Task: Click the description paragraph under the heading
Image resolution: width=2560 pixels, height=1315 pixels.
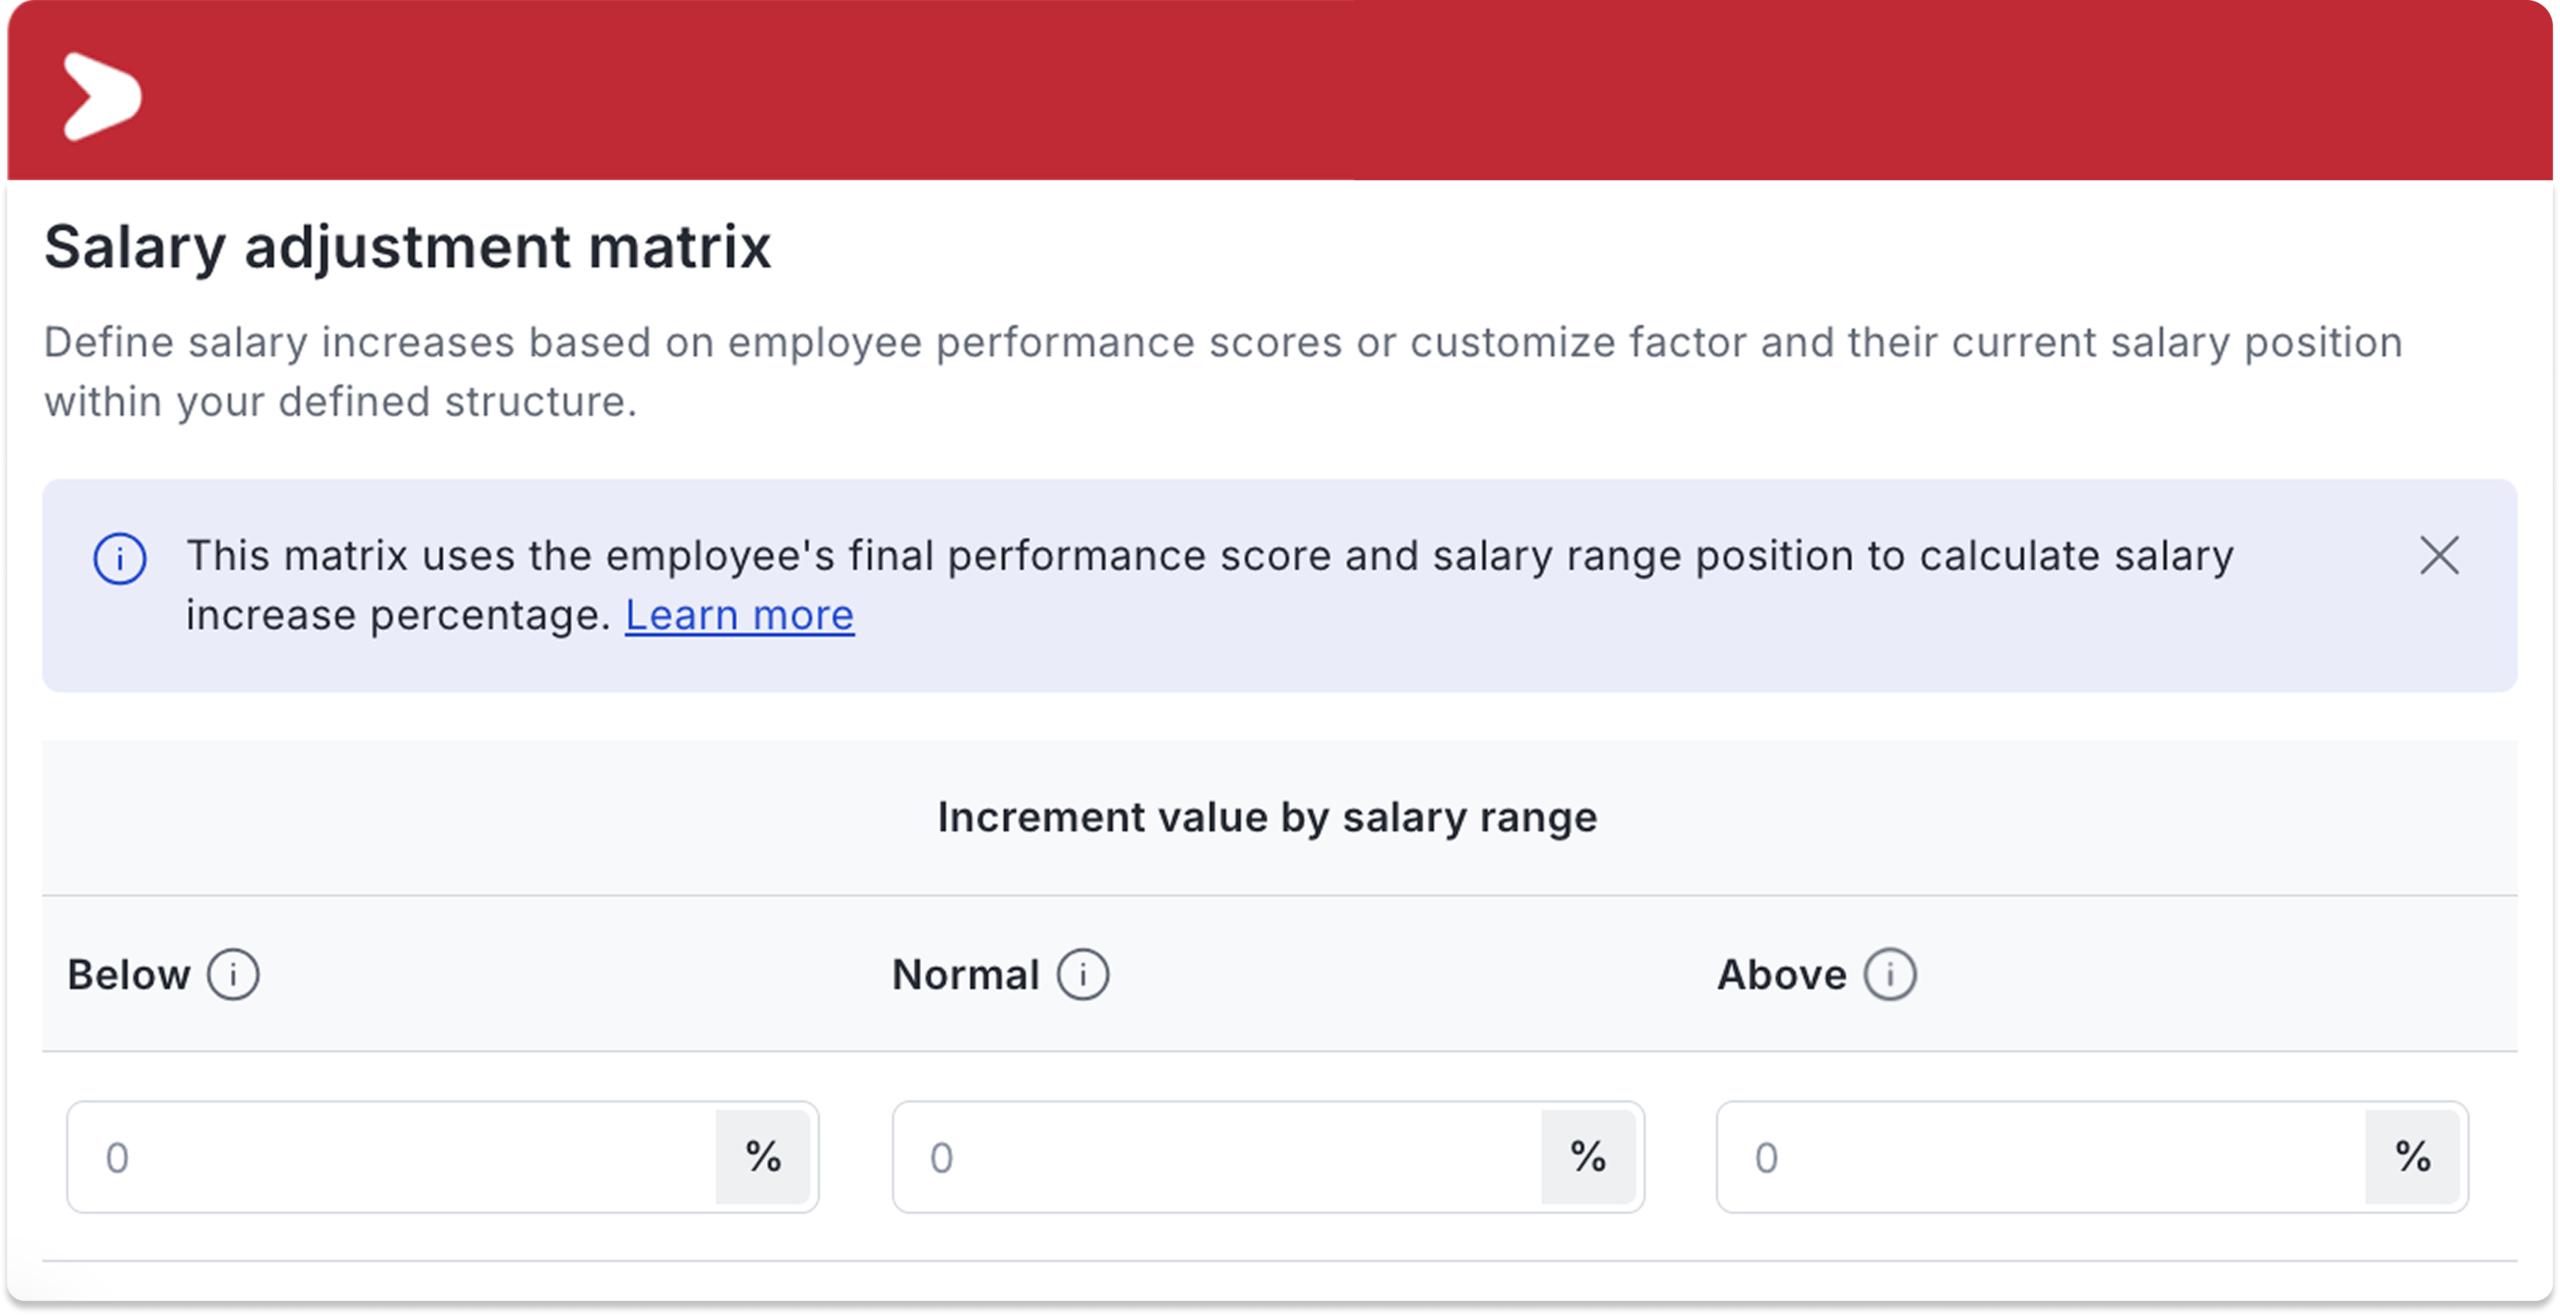Action: pos(1223,372)
